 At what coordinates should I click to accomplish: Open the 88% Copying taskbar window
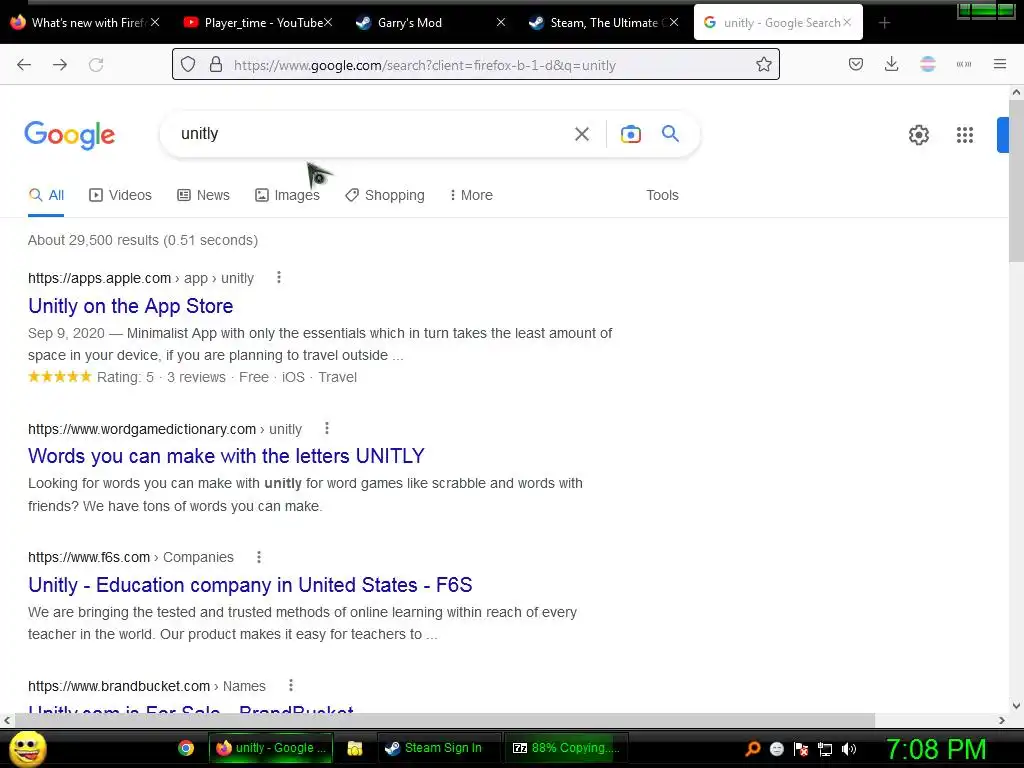pyautogui.click(x=566, y=748)
